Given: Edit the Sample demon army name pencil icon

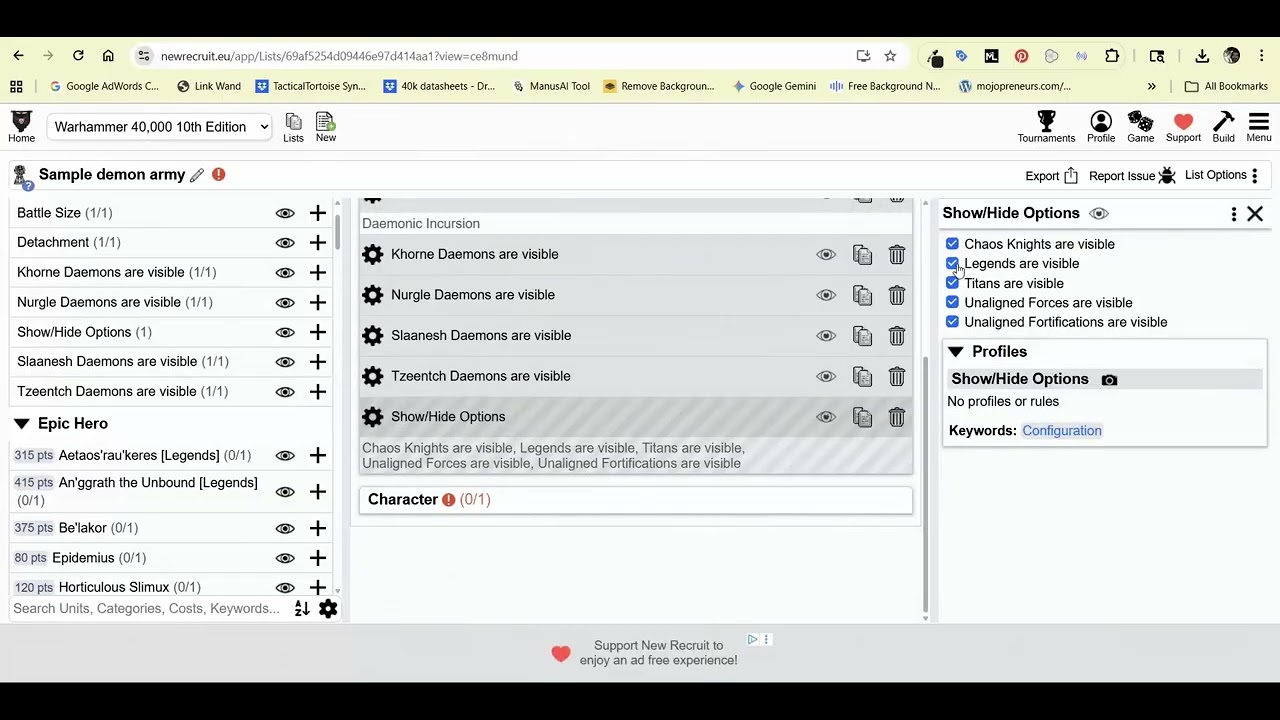Looking at the screenshot, I should point(197,175).
